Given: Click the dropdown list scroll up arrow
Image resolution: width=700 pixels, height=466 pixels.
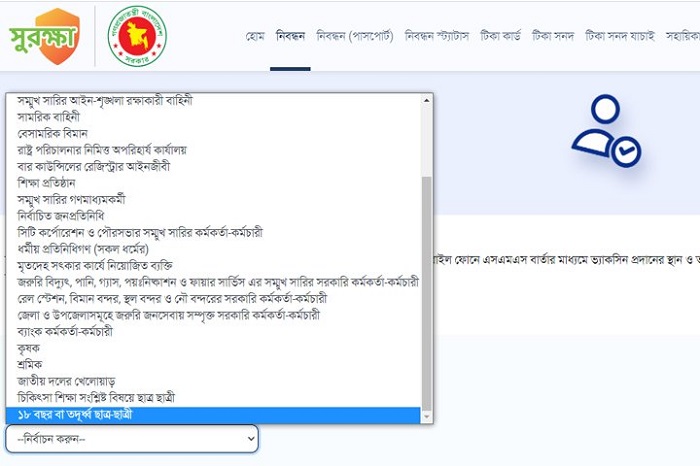Looking at the screenshot, I should click(x=427, y=100).
